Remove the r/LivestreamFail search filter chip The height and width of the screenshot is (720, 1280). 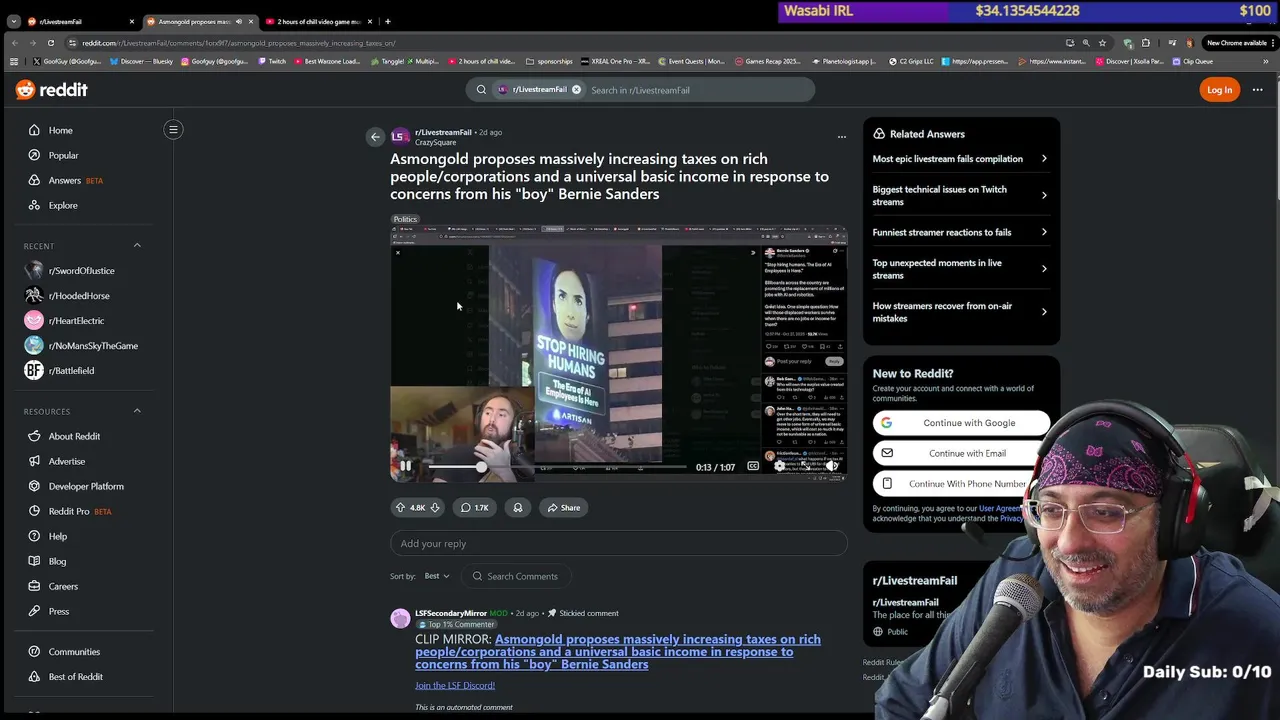coord(576,90)
